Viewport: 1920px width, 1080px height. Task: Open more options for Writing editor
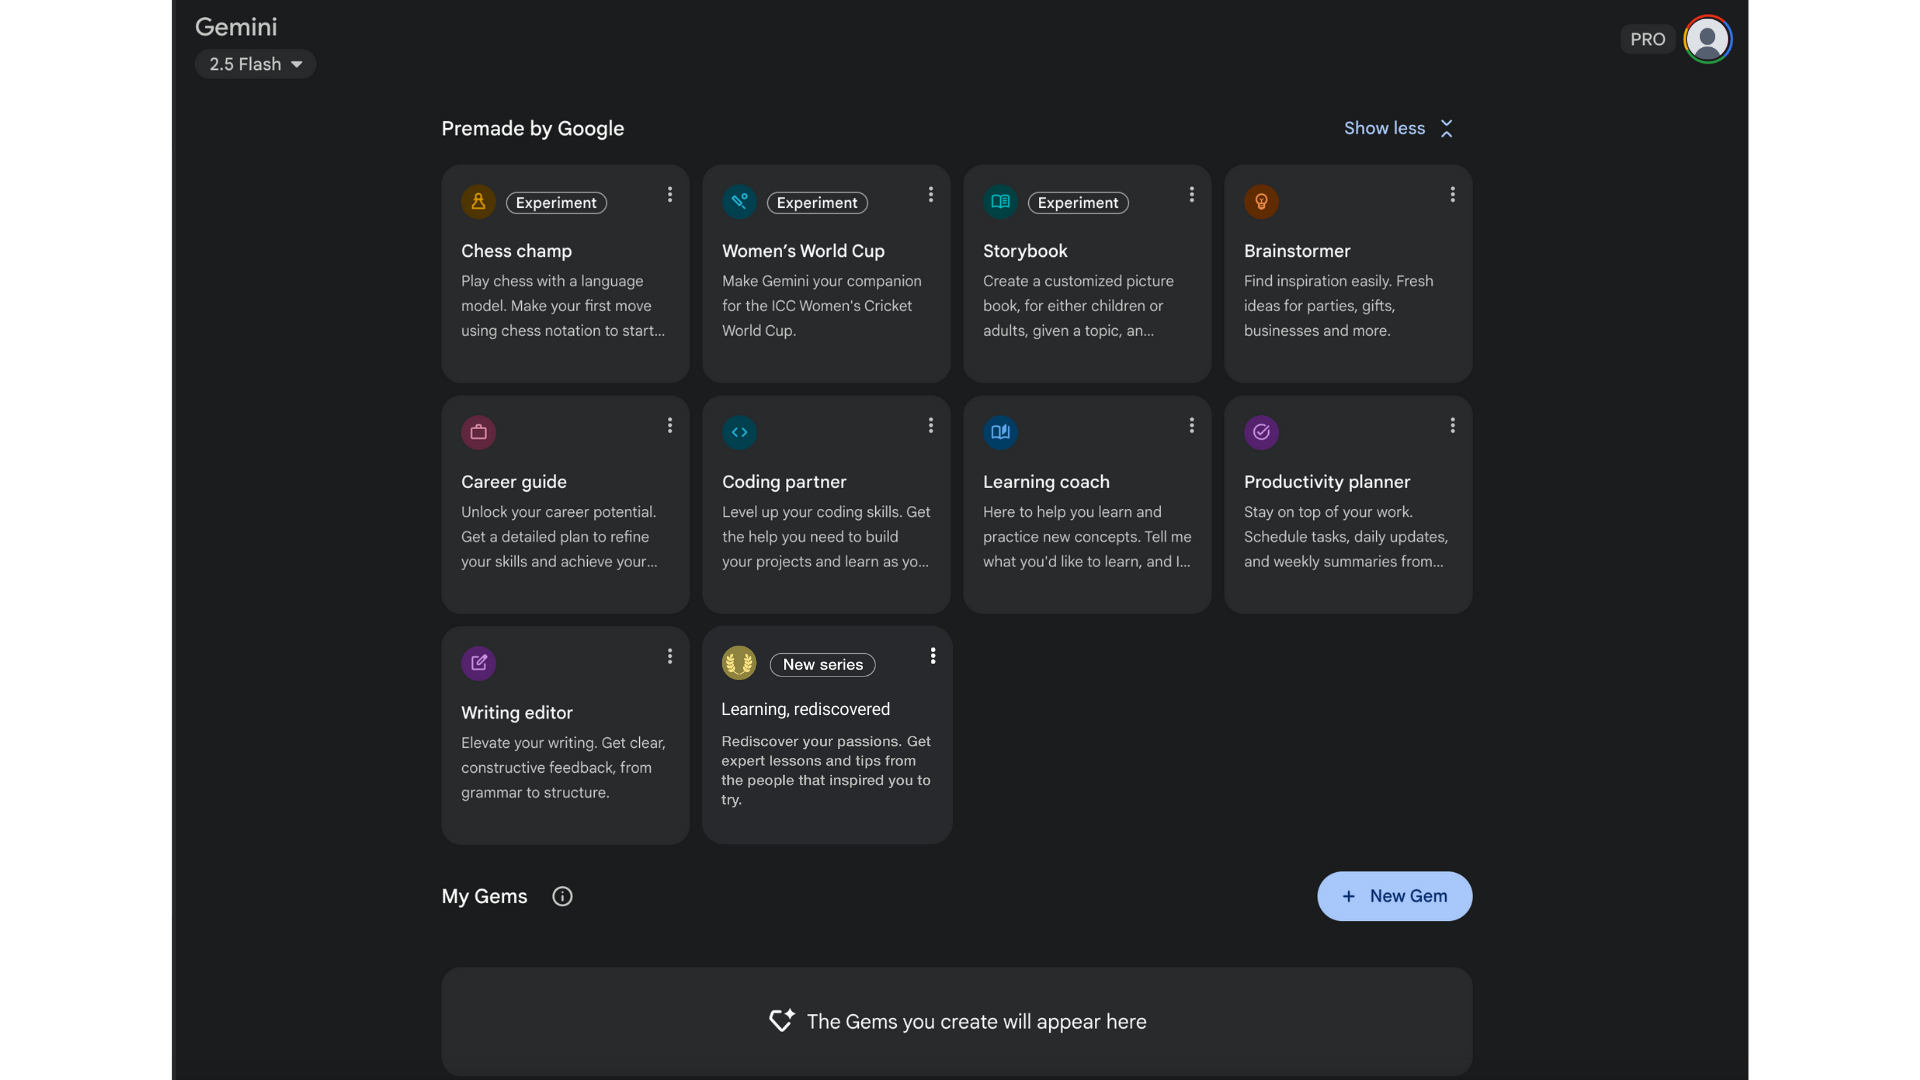click(x=670, y=657)
